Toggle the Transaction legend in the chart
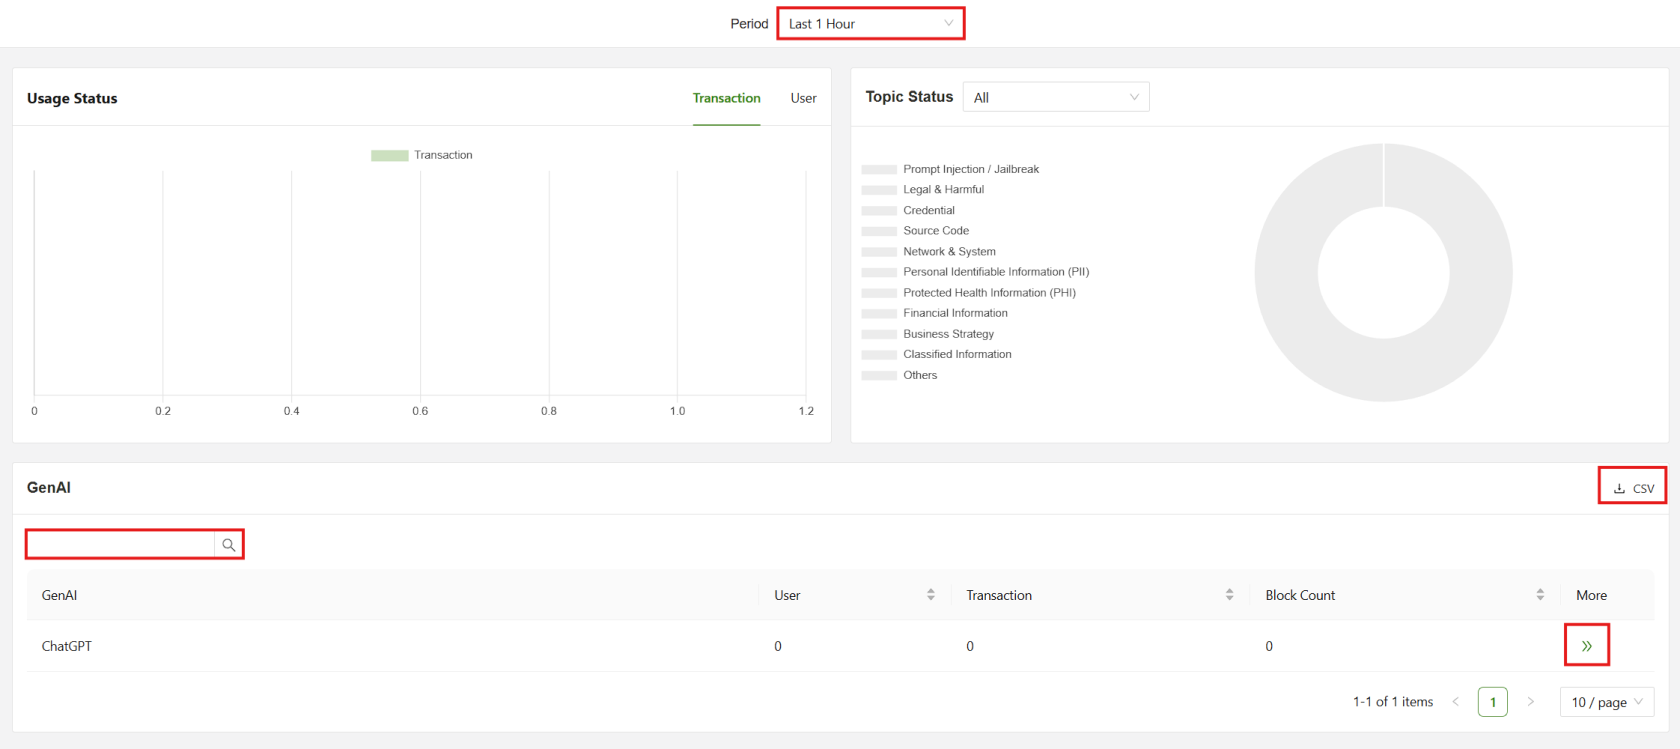Screen dimensions: 1680x749 (422, 155)
